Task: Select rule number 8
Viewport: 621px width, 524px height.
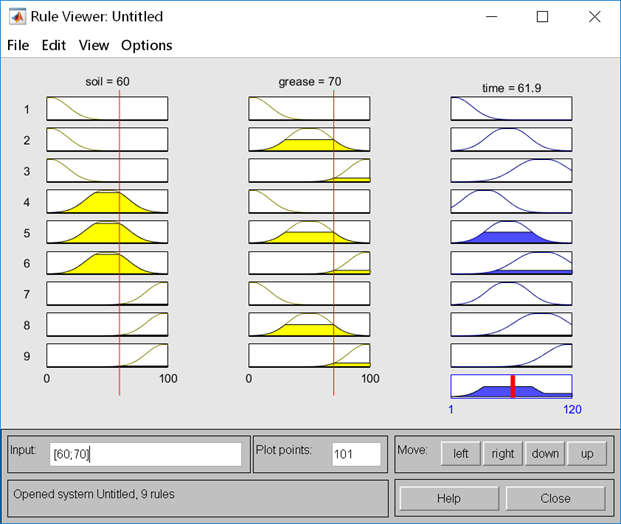Action: (27, 325)
